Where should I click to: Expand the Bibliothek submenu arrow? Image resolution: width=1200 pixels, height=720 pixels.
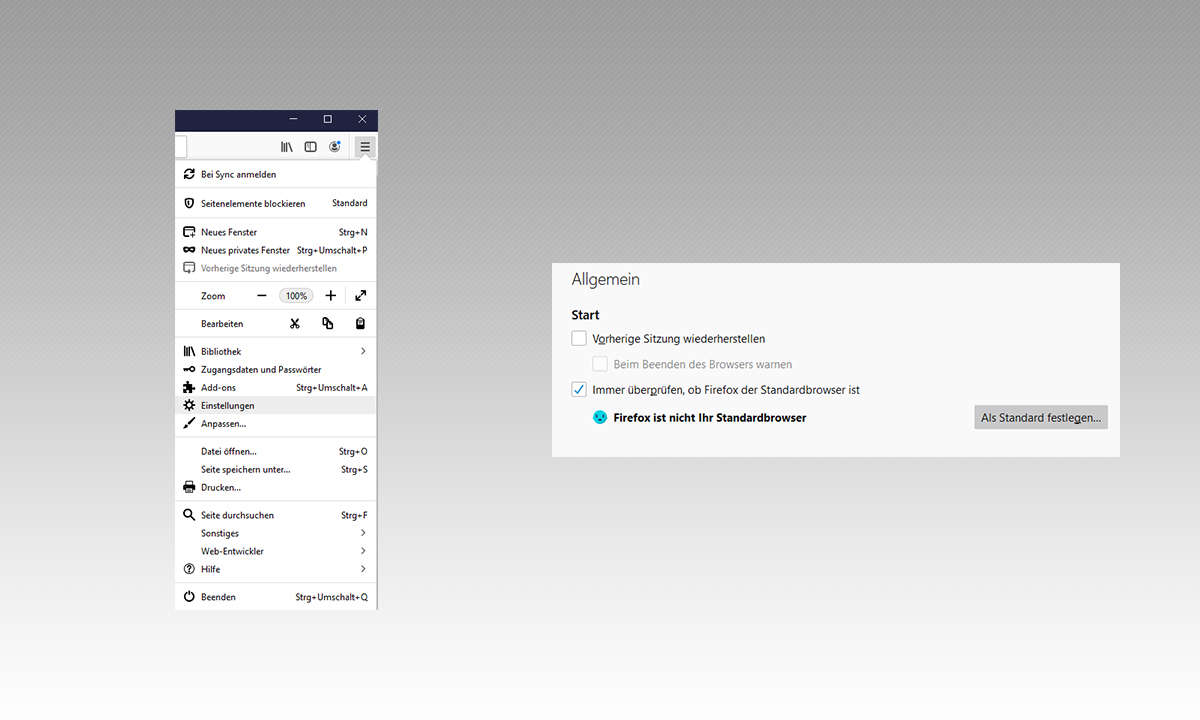[363, 351]
